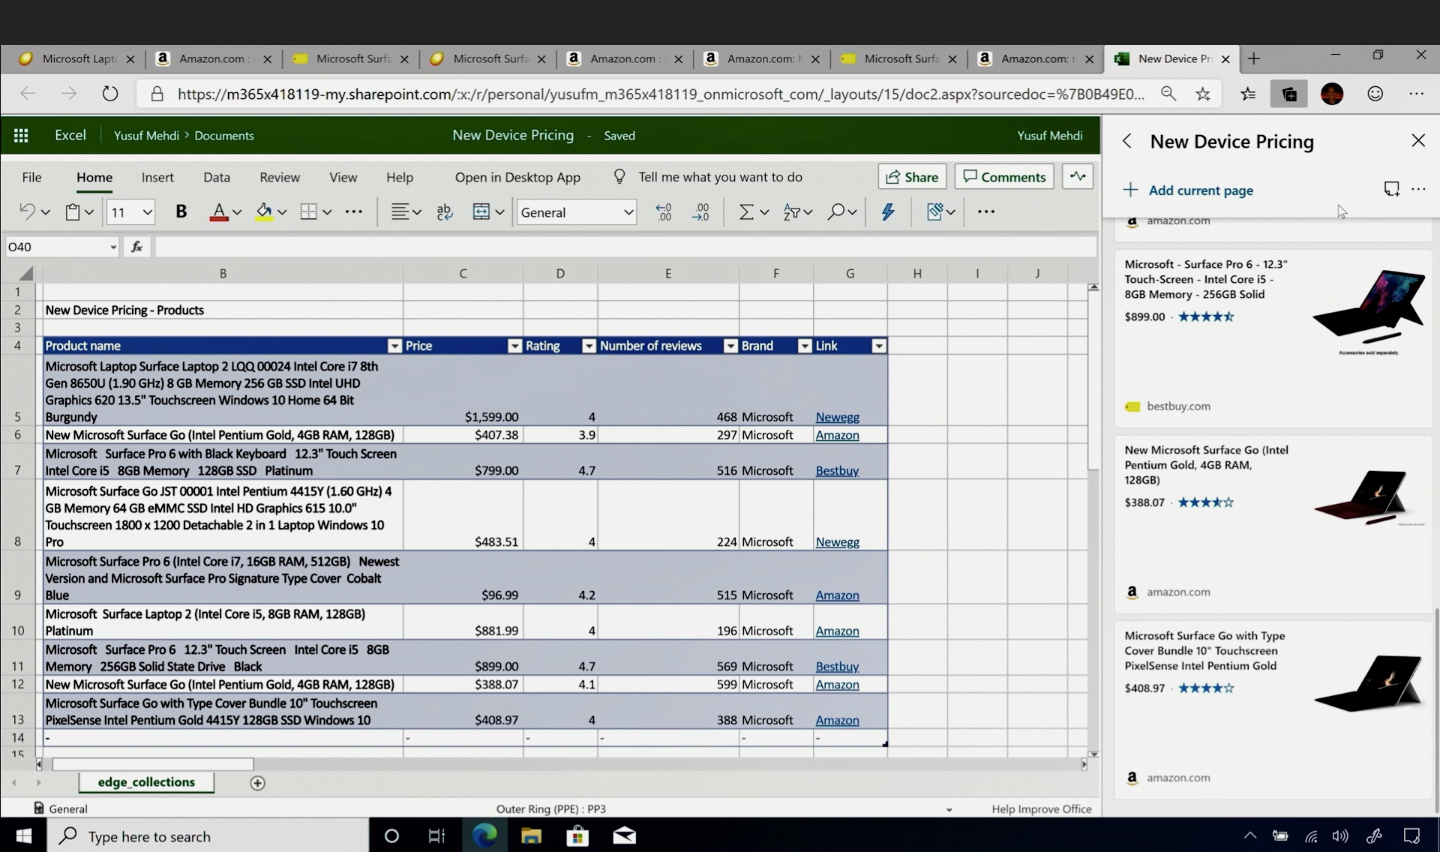Click the find magnifier icon in ribbon
Viewport: 1440px width, 852px height.
[x=836, y=212]
